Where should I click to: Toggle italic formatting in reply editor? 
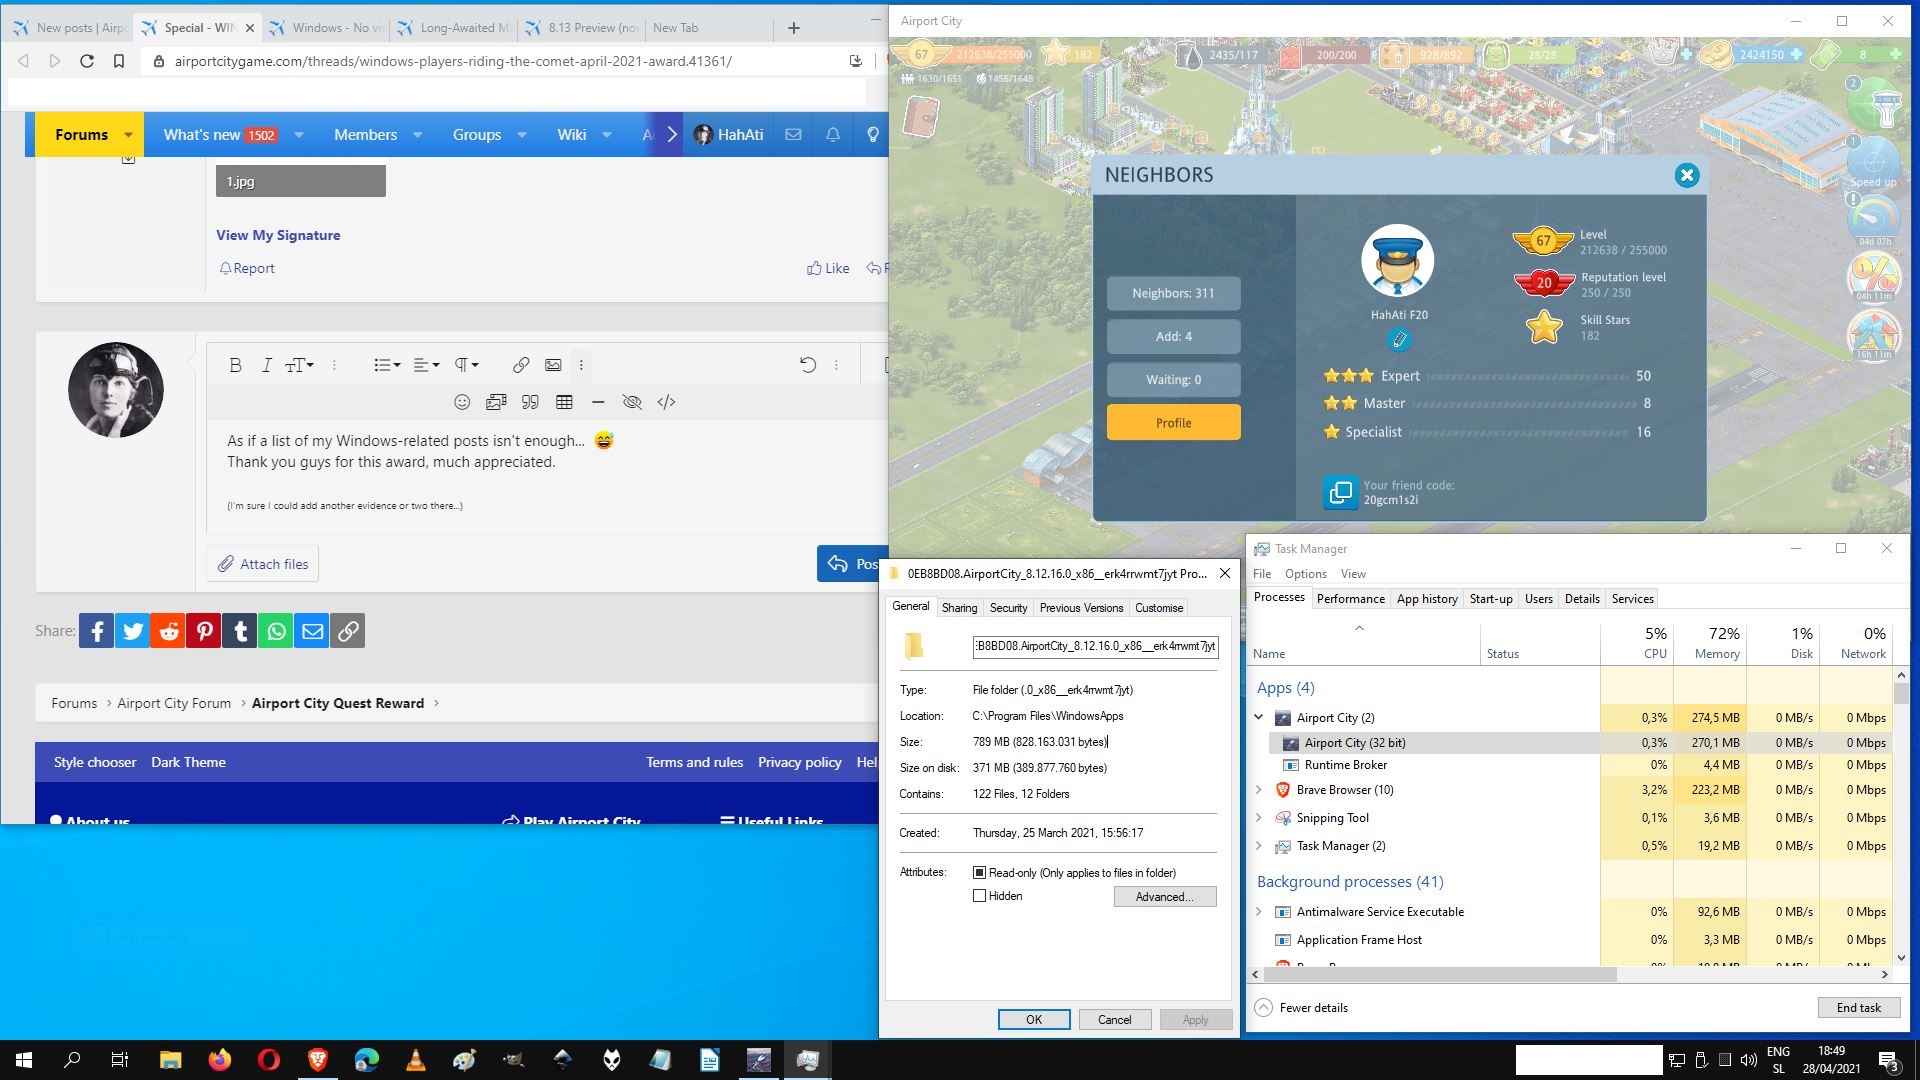pyautogui.click(x=266, y=365)
